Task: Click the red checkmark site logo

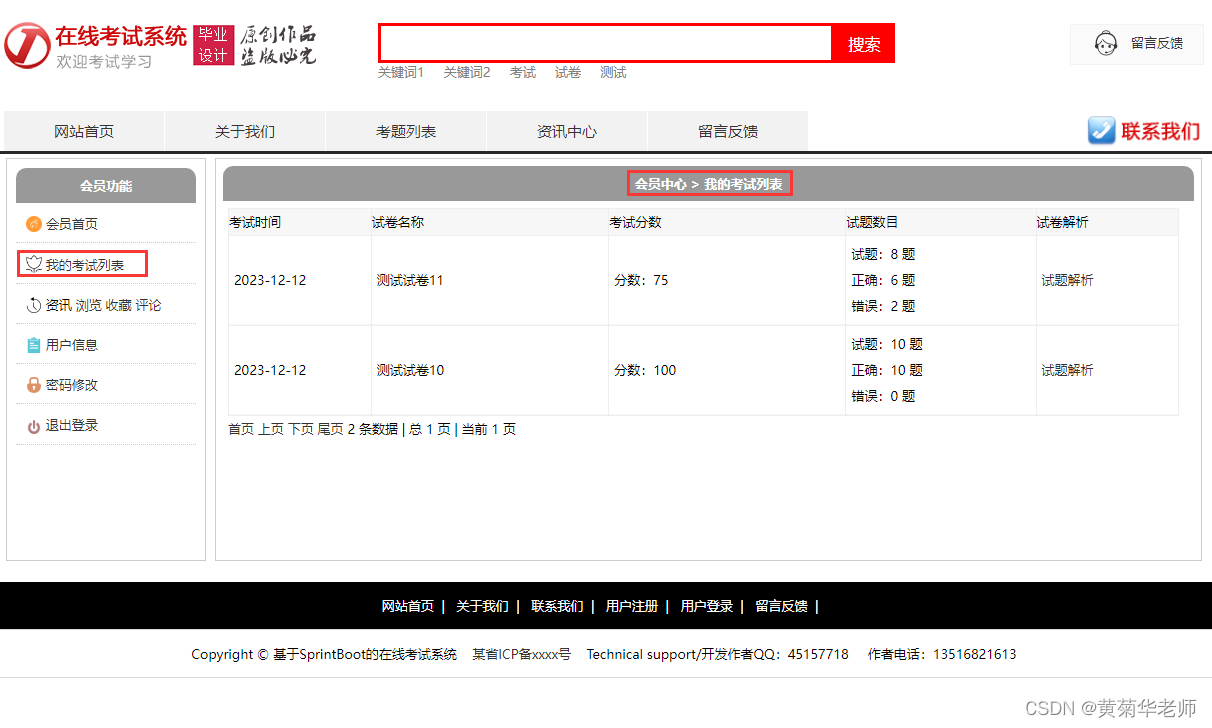Action: [x=27, y=46]
